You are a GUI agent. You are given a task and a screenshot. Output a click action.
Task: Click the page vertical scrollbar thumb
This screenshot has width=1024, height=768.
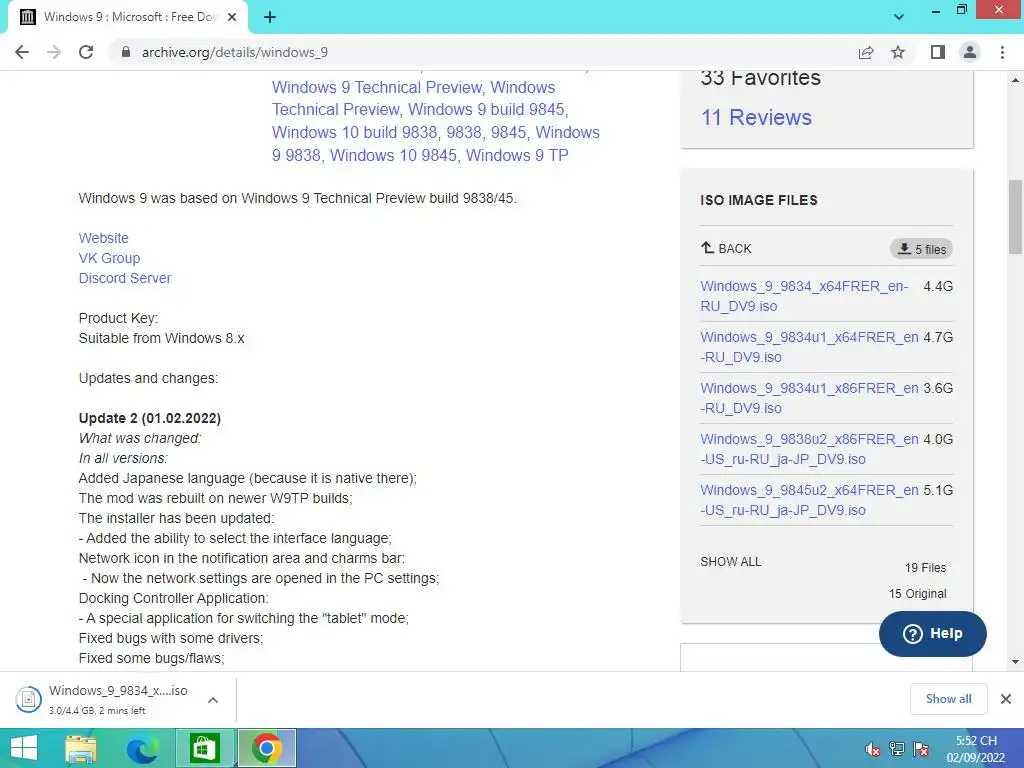coord(1015,217)
